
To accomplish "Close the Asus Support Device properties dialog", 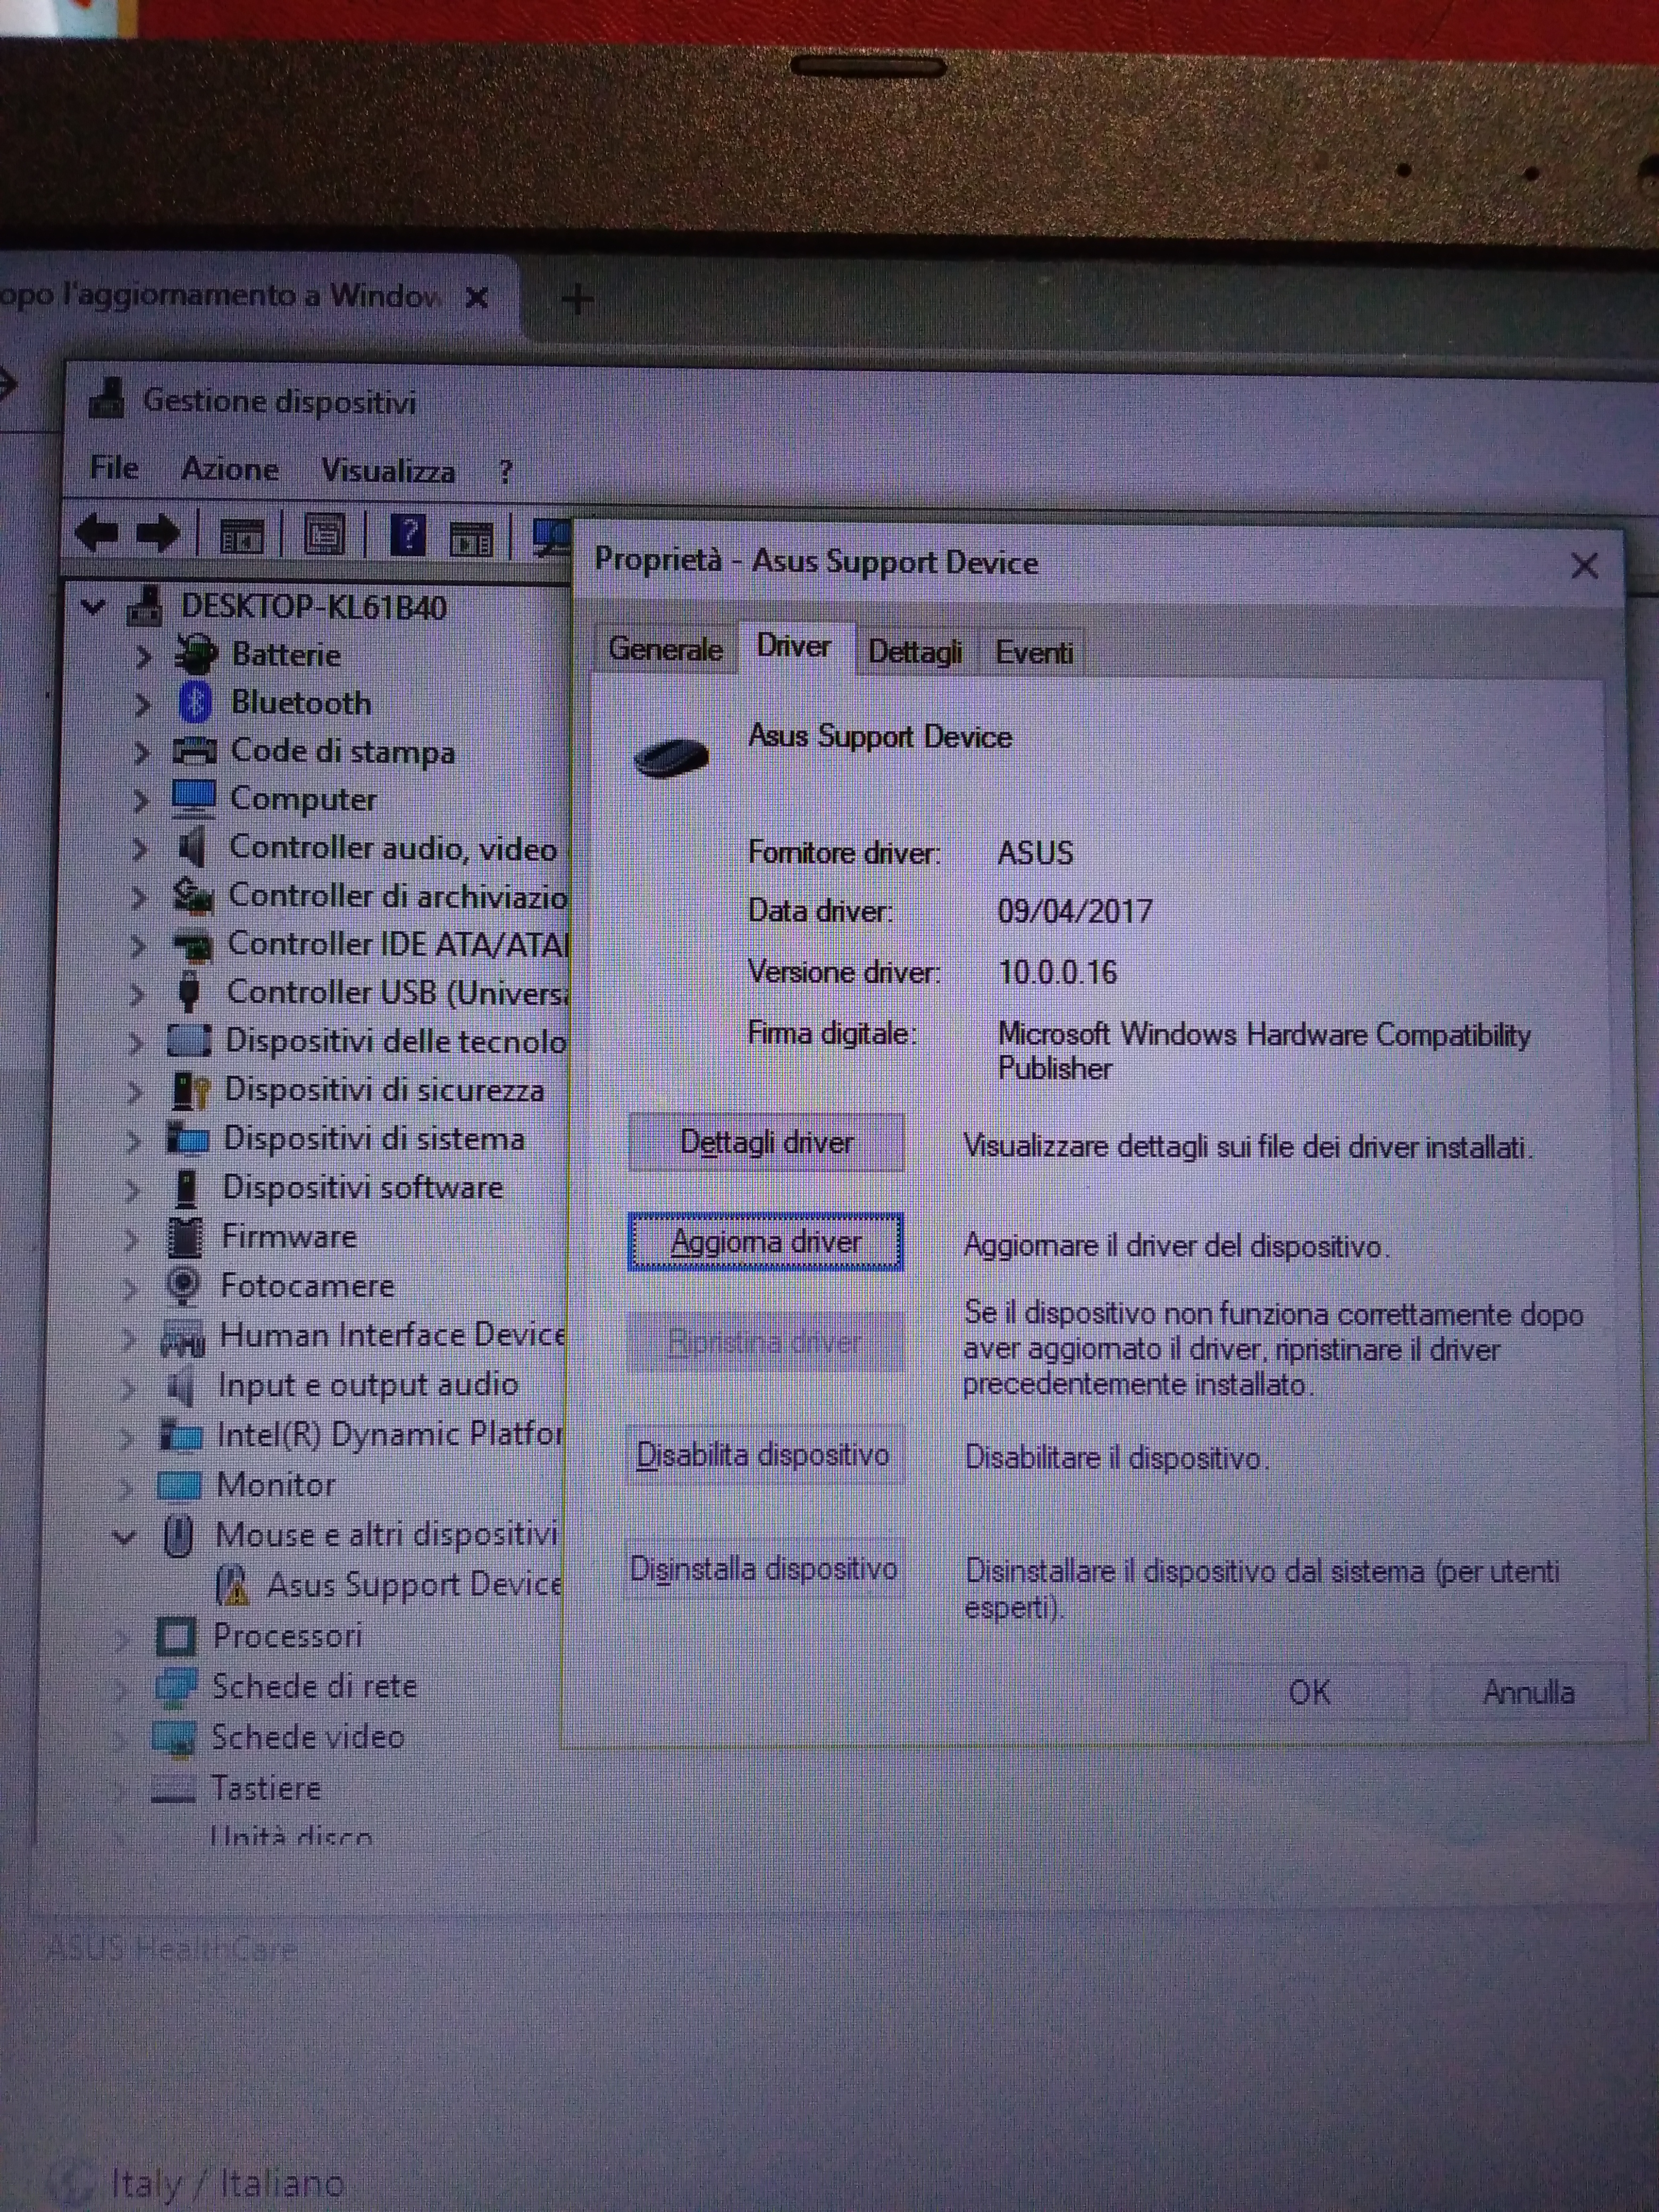I will pos(1584,566).
